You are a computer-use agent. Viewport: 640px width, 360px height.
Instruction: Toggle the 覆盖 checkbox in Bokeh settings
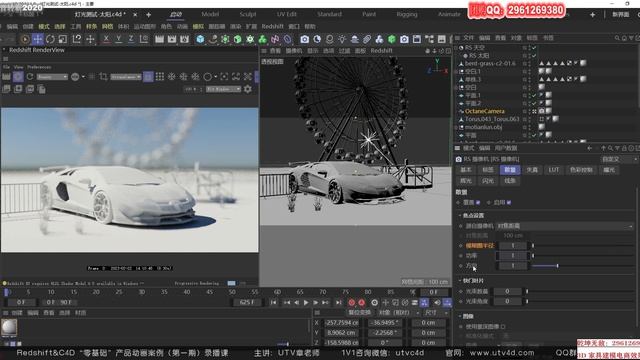pos(478,202)
